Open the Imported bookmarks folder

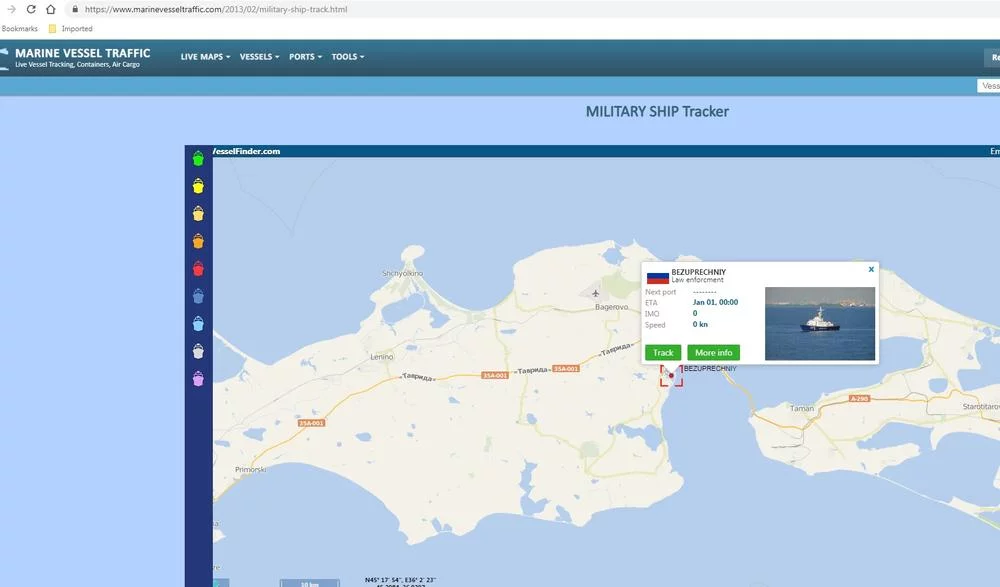71,29
